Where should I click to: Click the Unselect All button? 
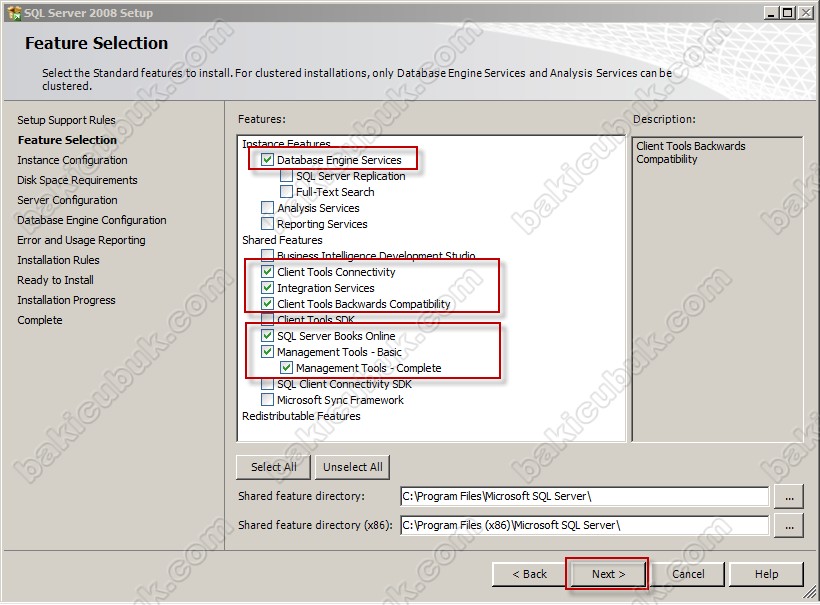[352, 467]
